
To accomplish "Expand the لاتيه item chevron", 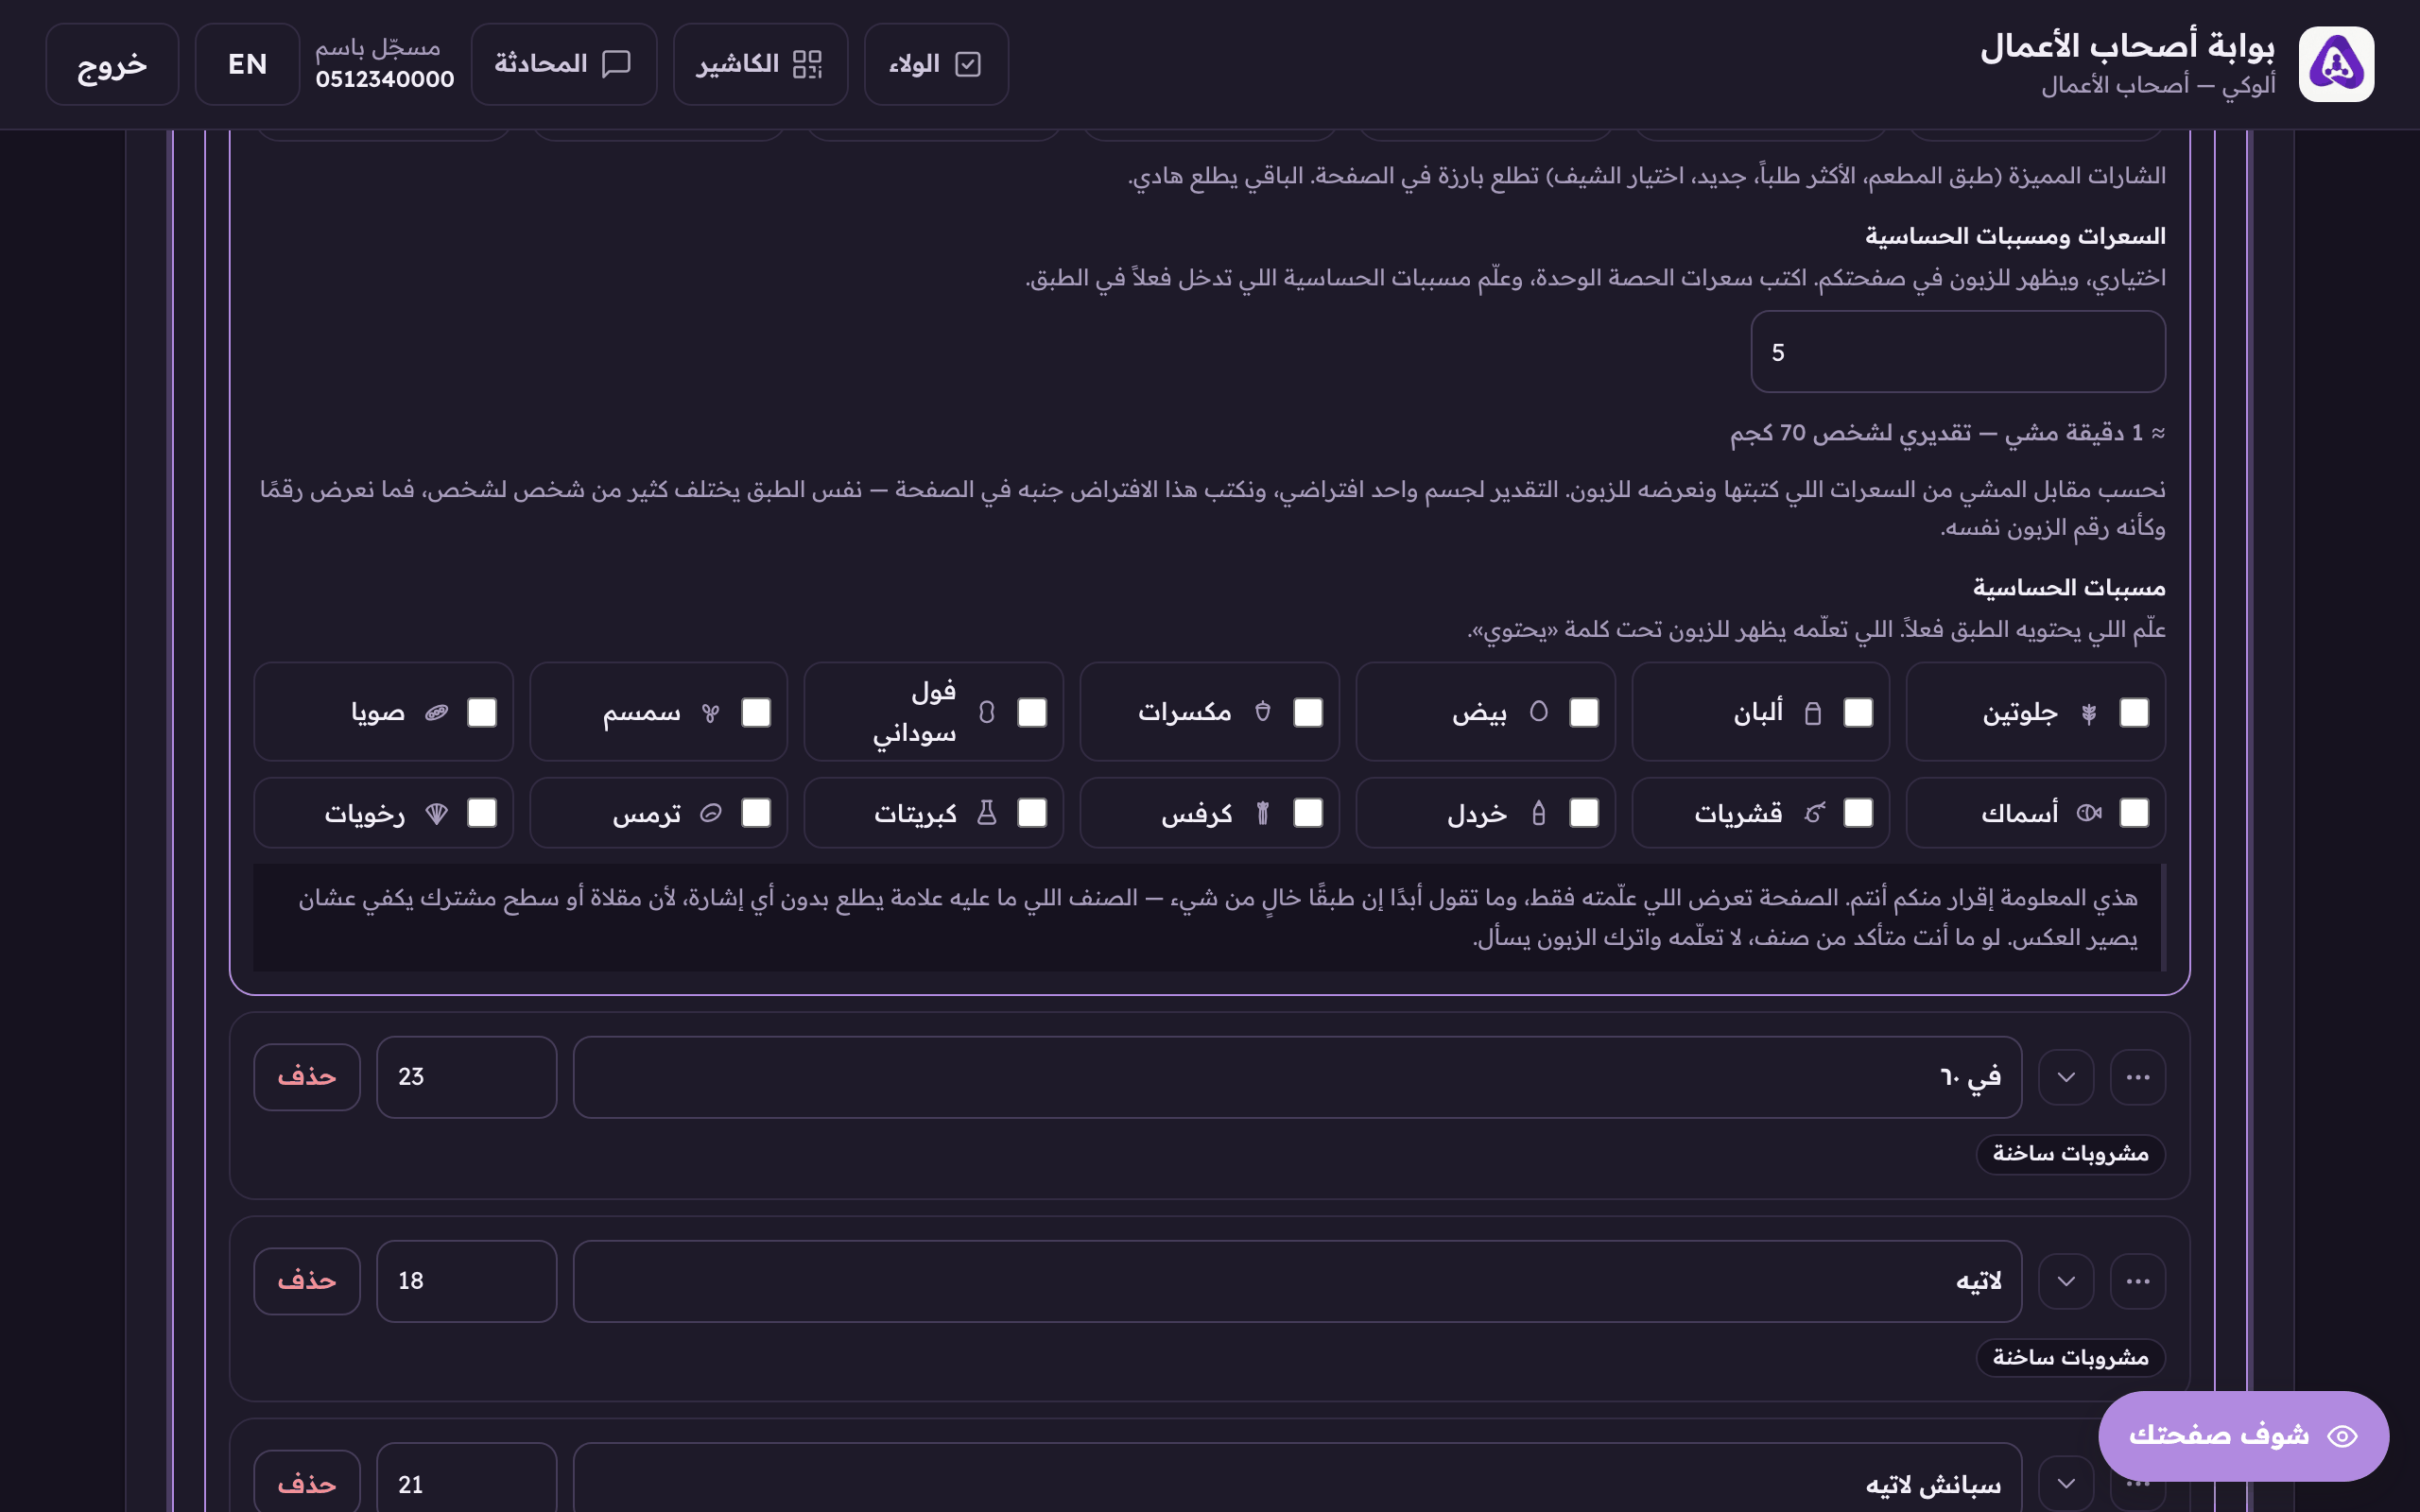I will coord(2066,1281).
